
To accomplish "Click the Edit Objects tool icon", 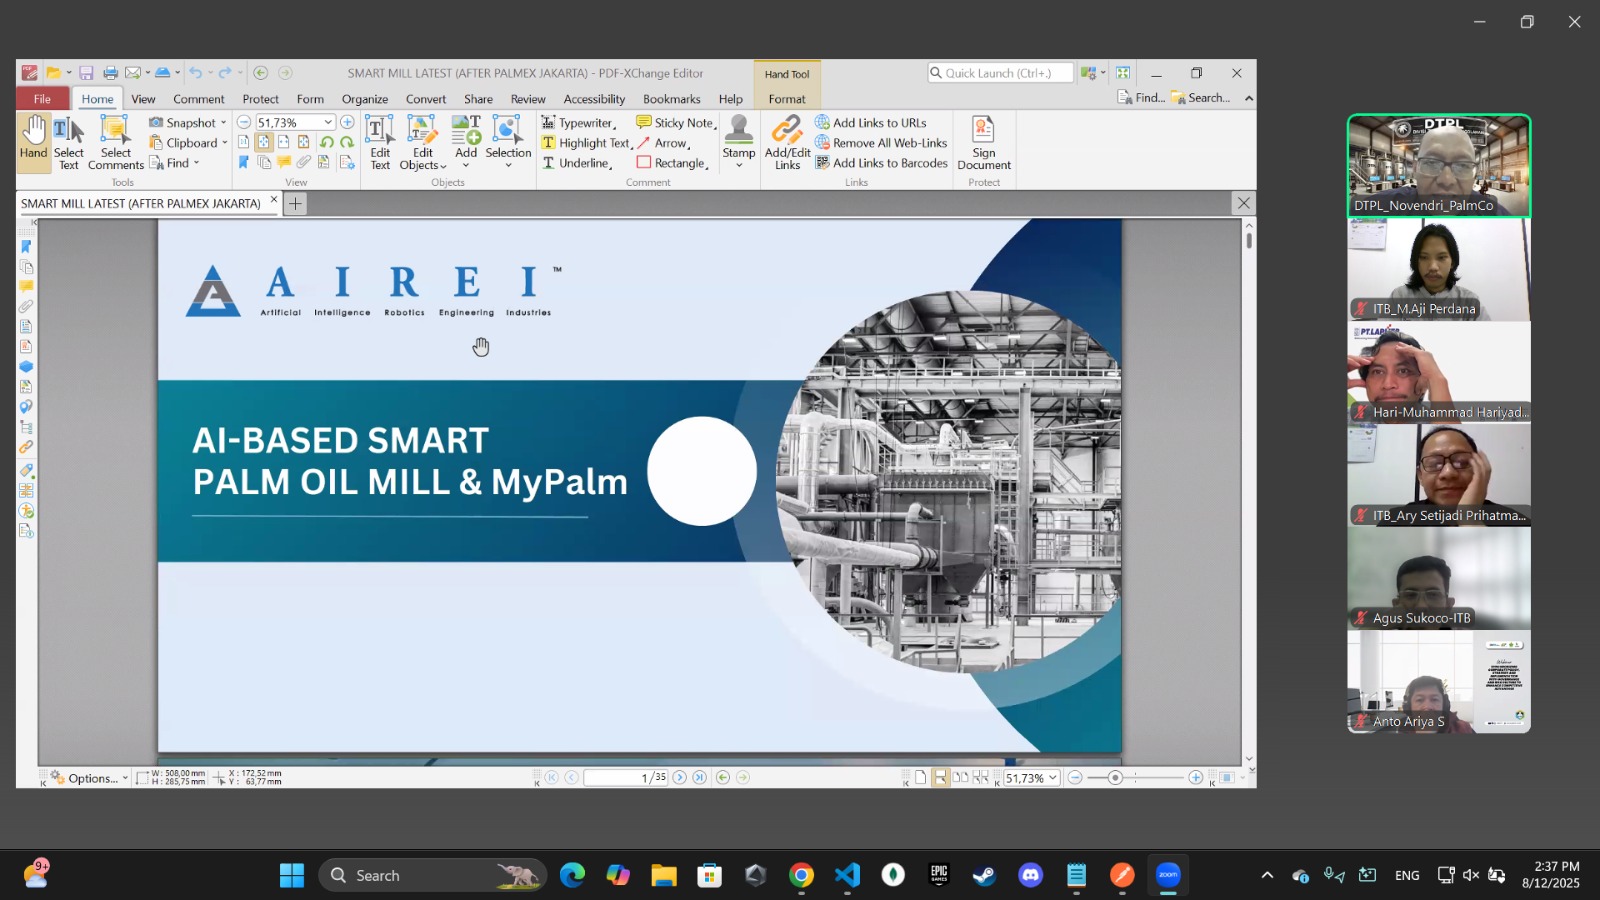I will click(423, 131).
